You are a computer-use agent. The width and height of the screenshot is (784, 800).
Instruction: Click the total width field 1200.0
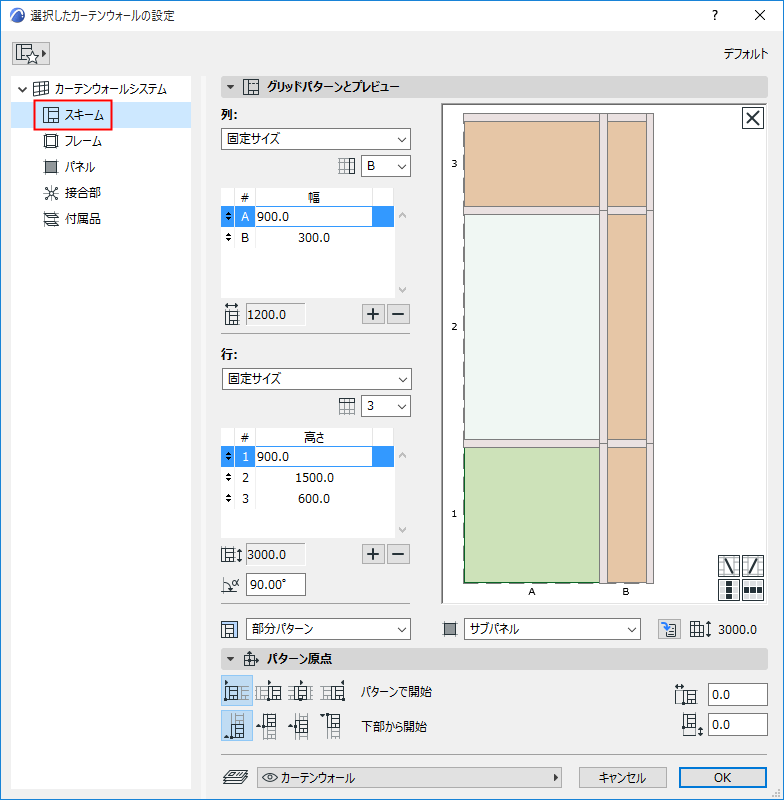(275, 314)
